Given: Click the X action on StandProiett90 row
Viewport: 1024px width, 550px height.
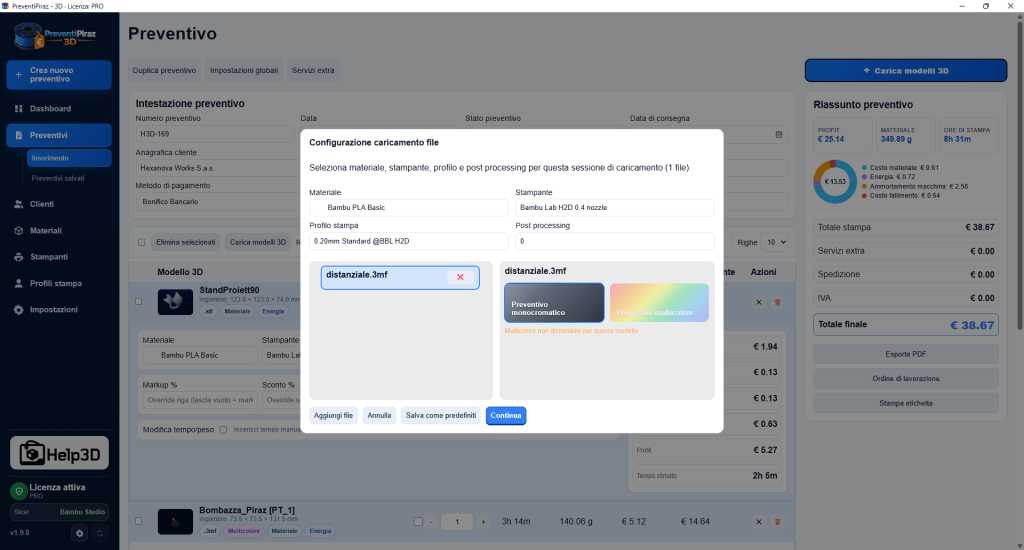Looking at the screenshot, I should pos(758,302).
